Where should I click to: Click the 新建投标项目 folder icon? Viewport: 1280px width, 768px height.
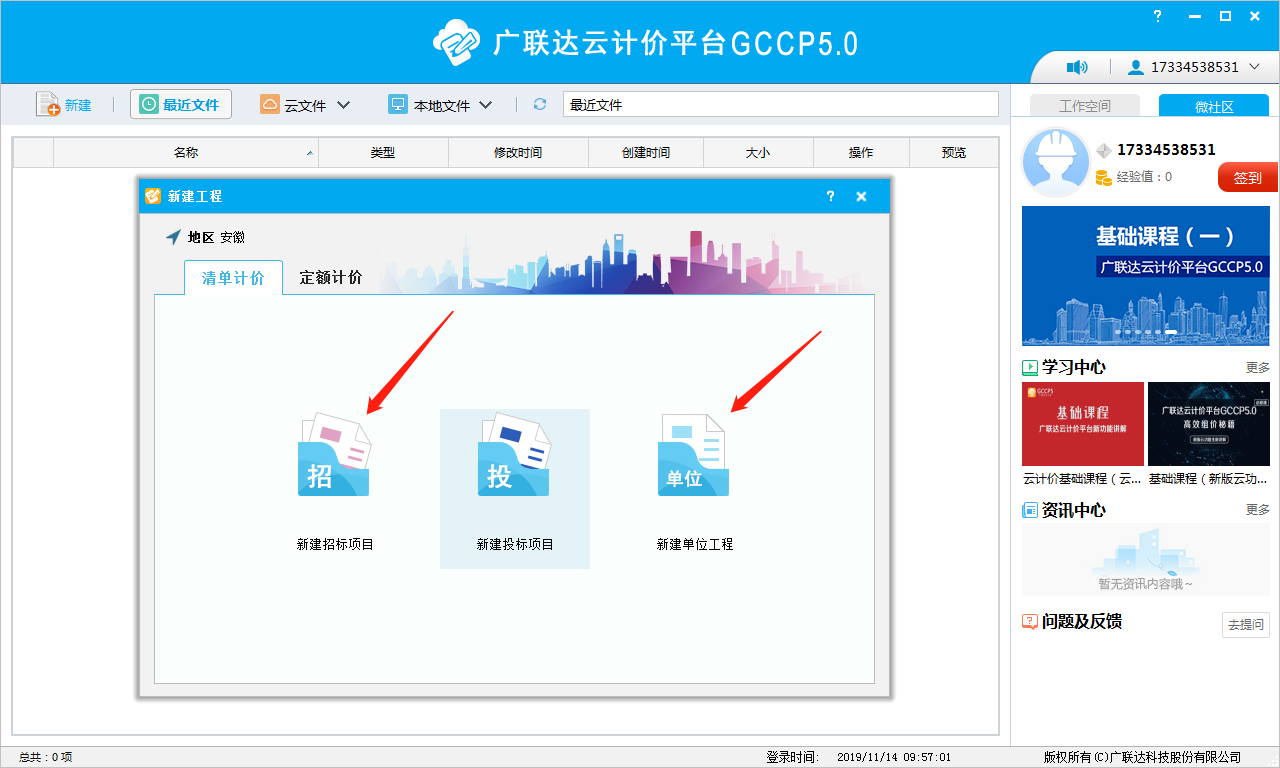tap(514, 454)
